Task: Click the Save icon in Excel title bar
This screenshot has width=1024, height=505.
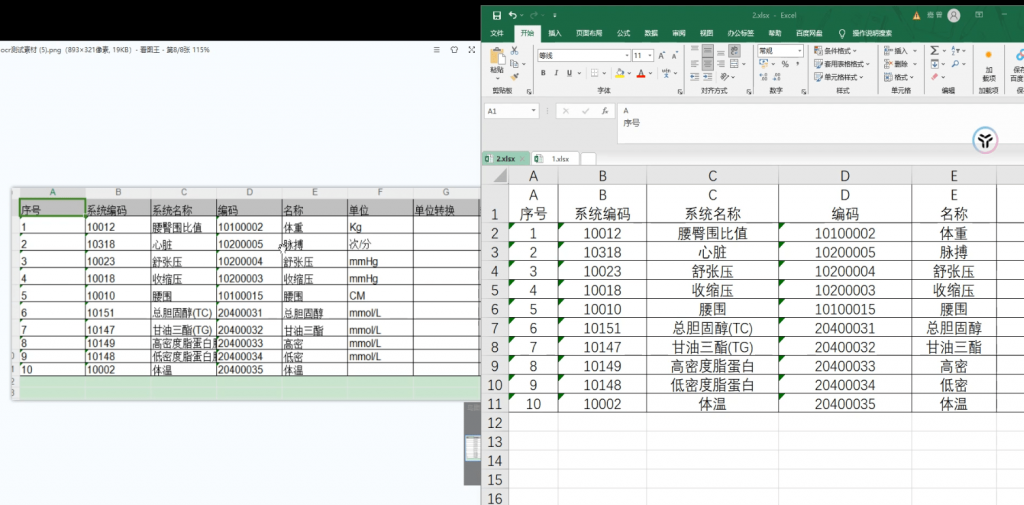Action: click(497, 15)
